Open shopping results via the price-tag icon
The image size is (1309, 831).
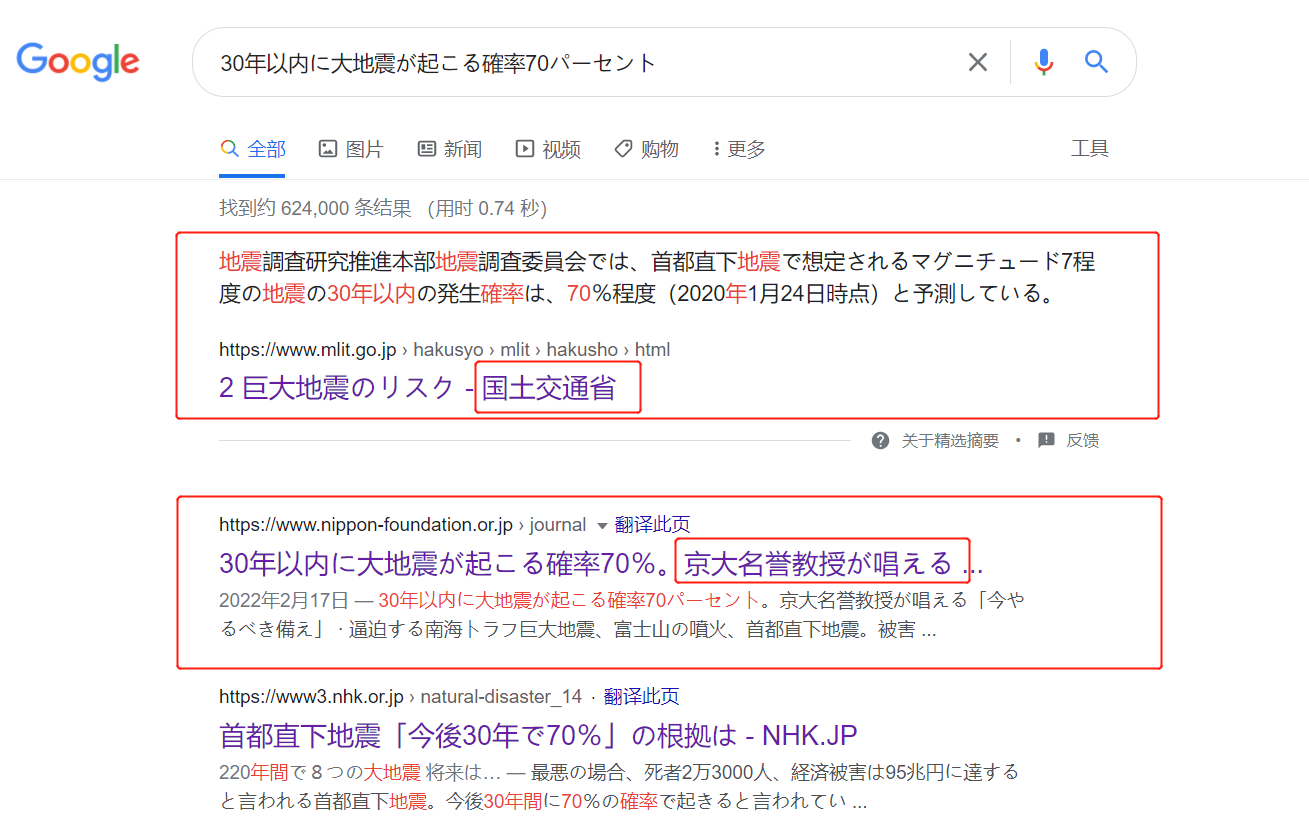[621, 148]
